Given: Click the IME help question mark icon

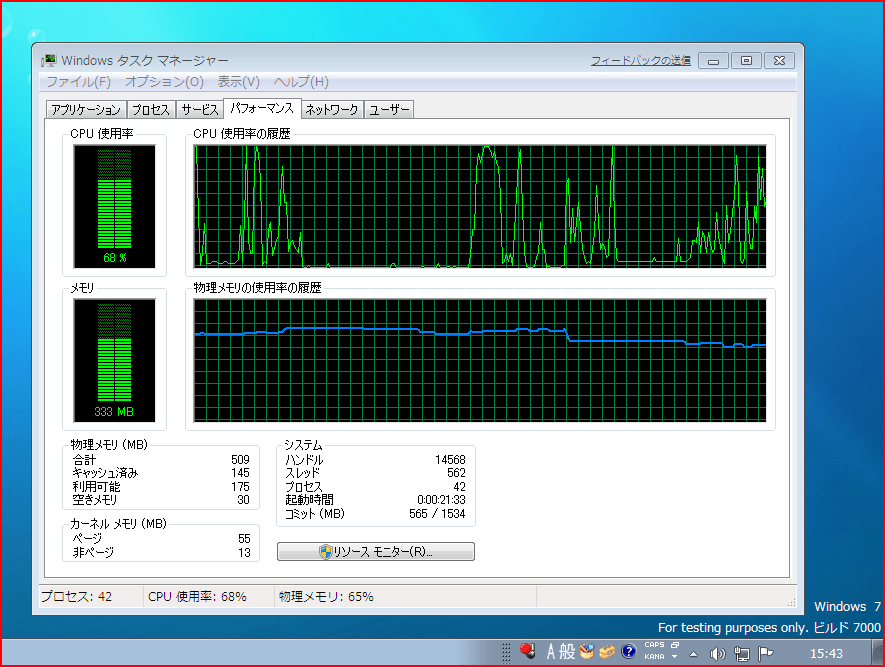Looking at the screenshot, I should pos(628,652).
